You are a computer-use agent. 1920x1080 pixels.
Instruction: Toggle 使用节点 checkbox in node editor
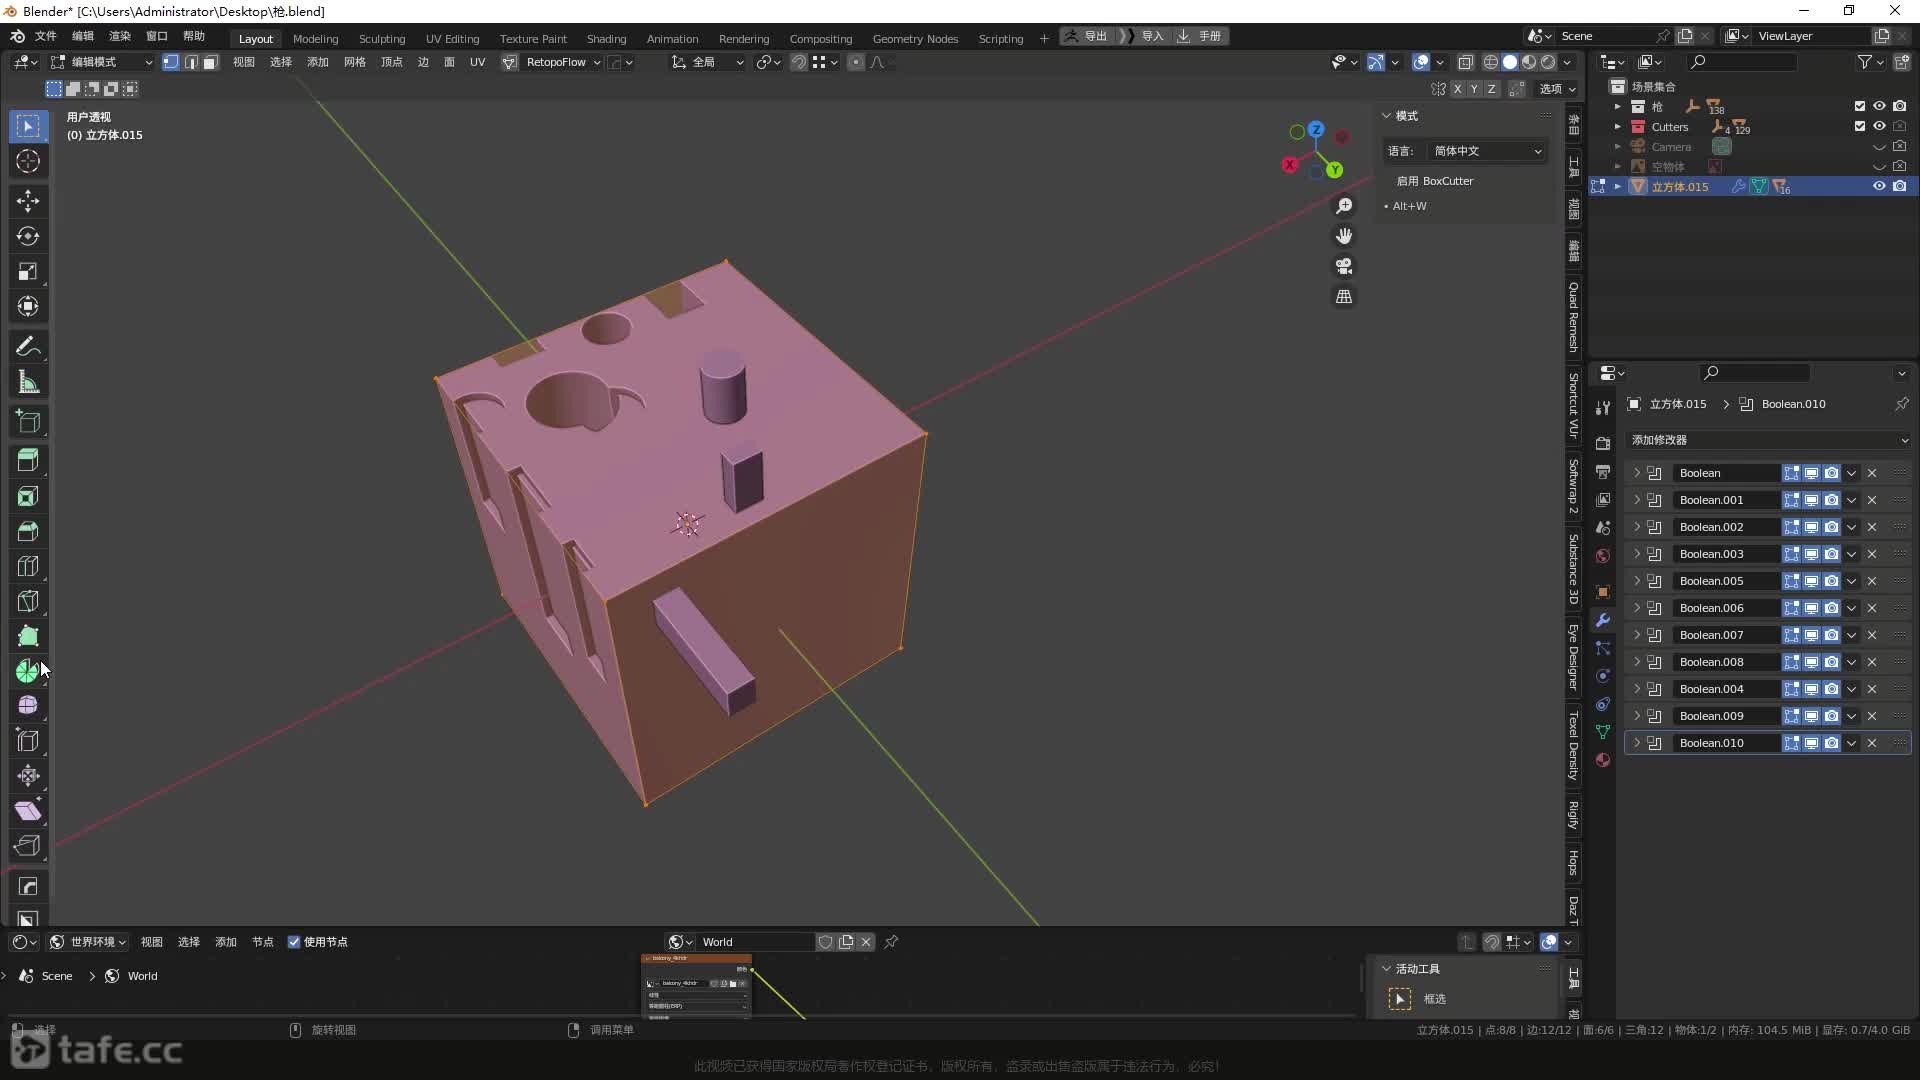click(294, 942)
